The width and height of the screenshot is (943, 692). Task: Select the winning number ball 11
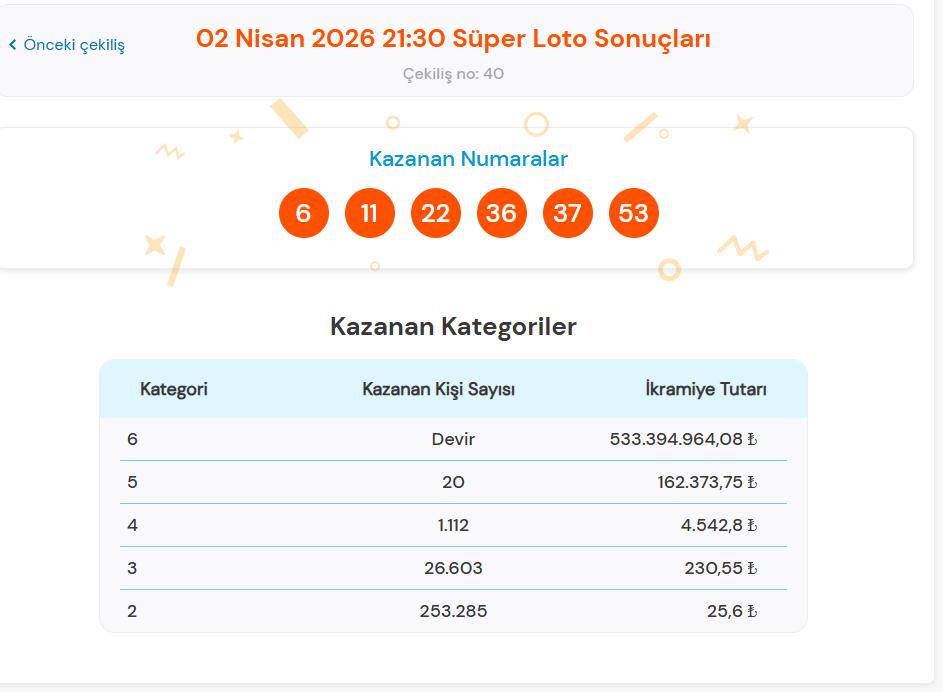tap(370, 212)
